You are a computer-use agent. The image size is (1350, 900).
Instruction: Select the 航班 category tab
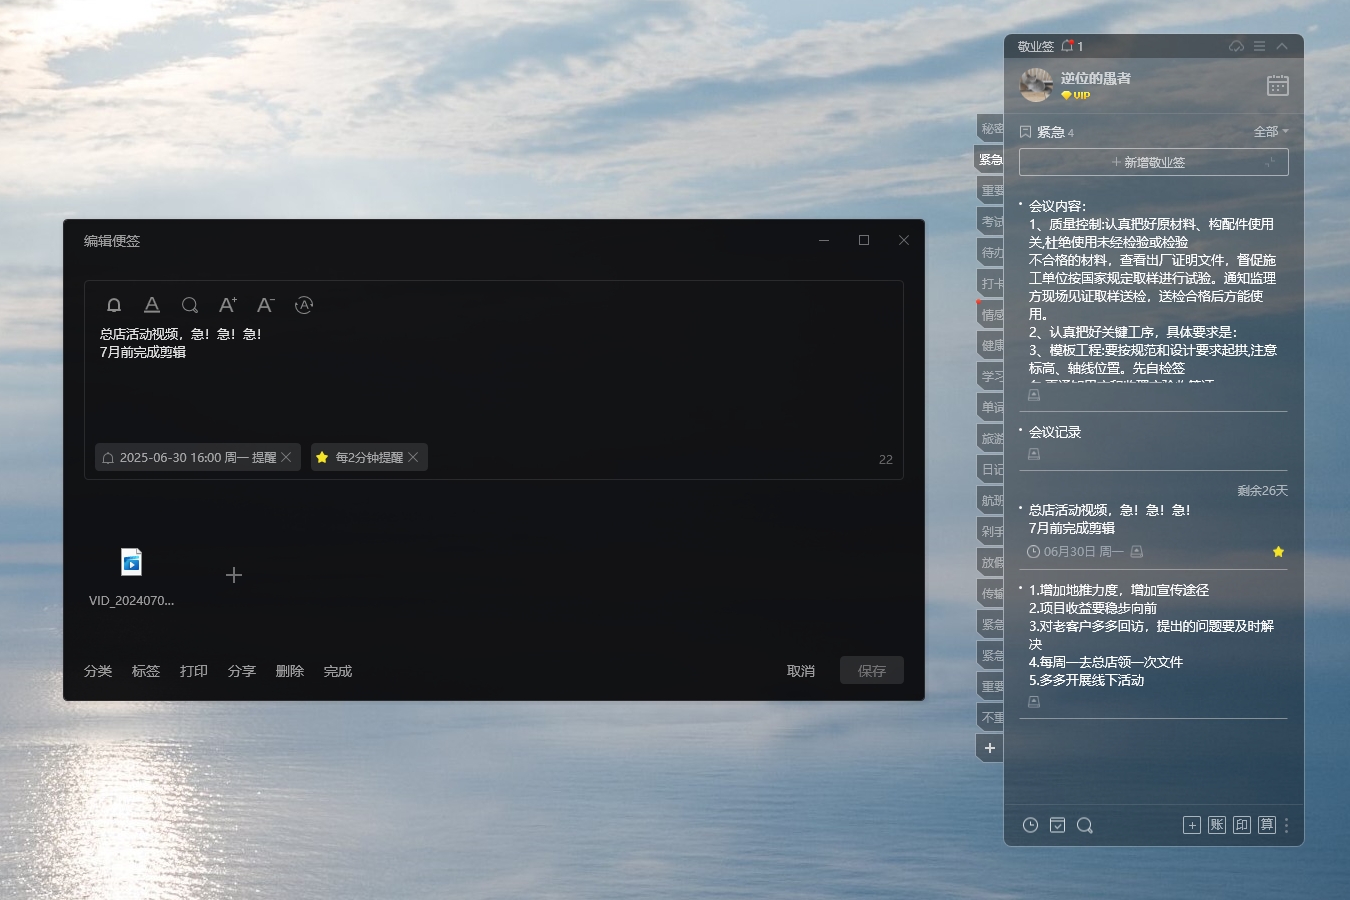point(990,500)
